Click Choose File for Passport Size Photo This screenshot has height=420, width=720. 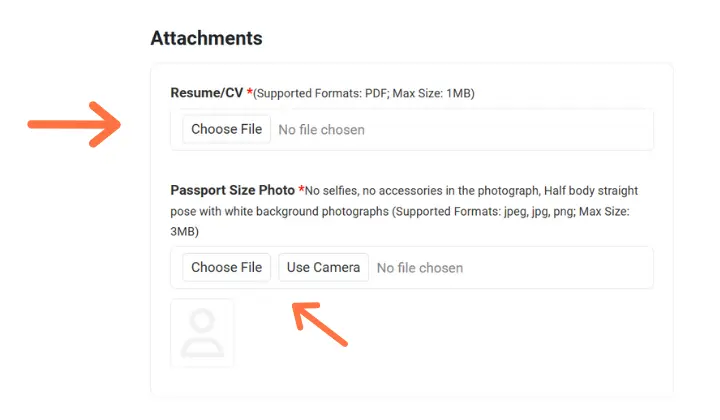[226, 267]
